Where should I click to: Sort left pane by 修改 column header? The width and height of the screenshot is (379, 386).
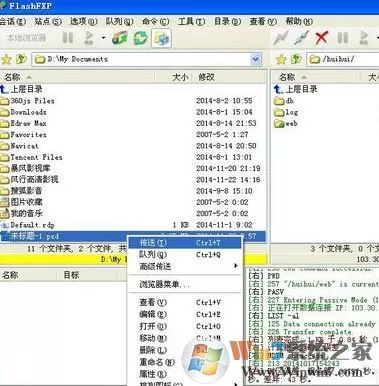click(229, 77)
